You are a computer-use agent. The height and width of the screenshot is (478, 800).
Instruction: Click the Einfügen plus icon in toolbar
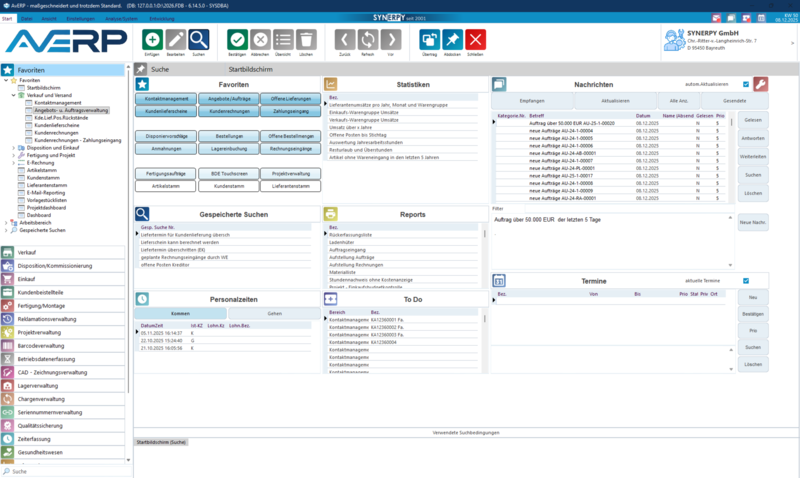tap(151, 38)
